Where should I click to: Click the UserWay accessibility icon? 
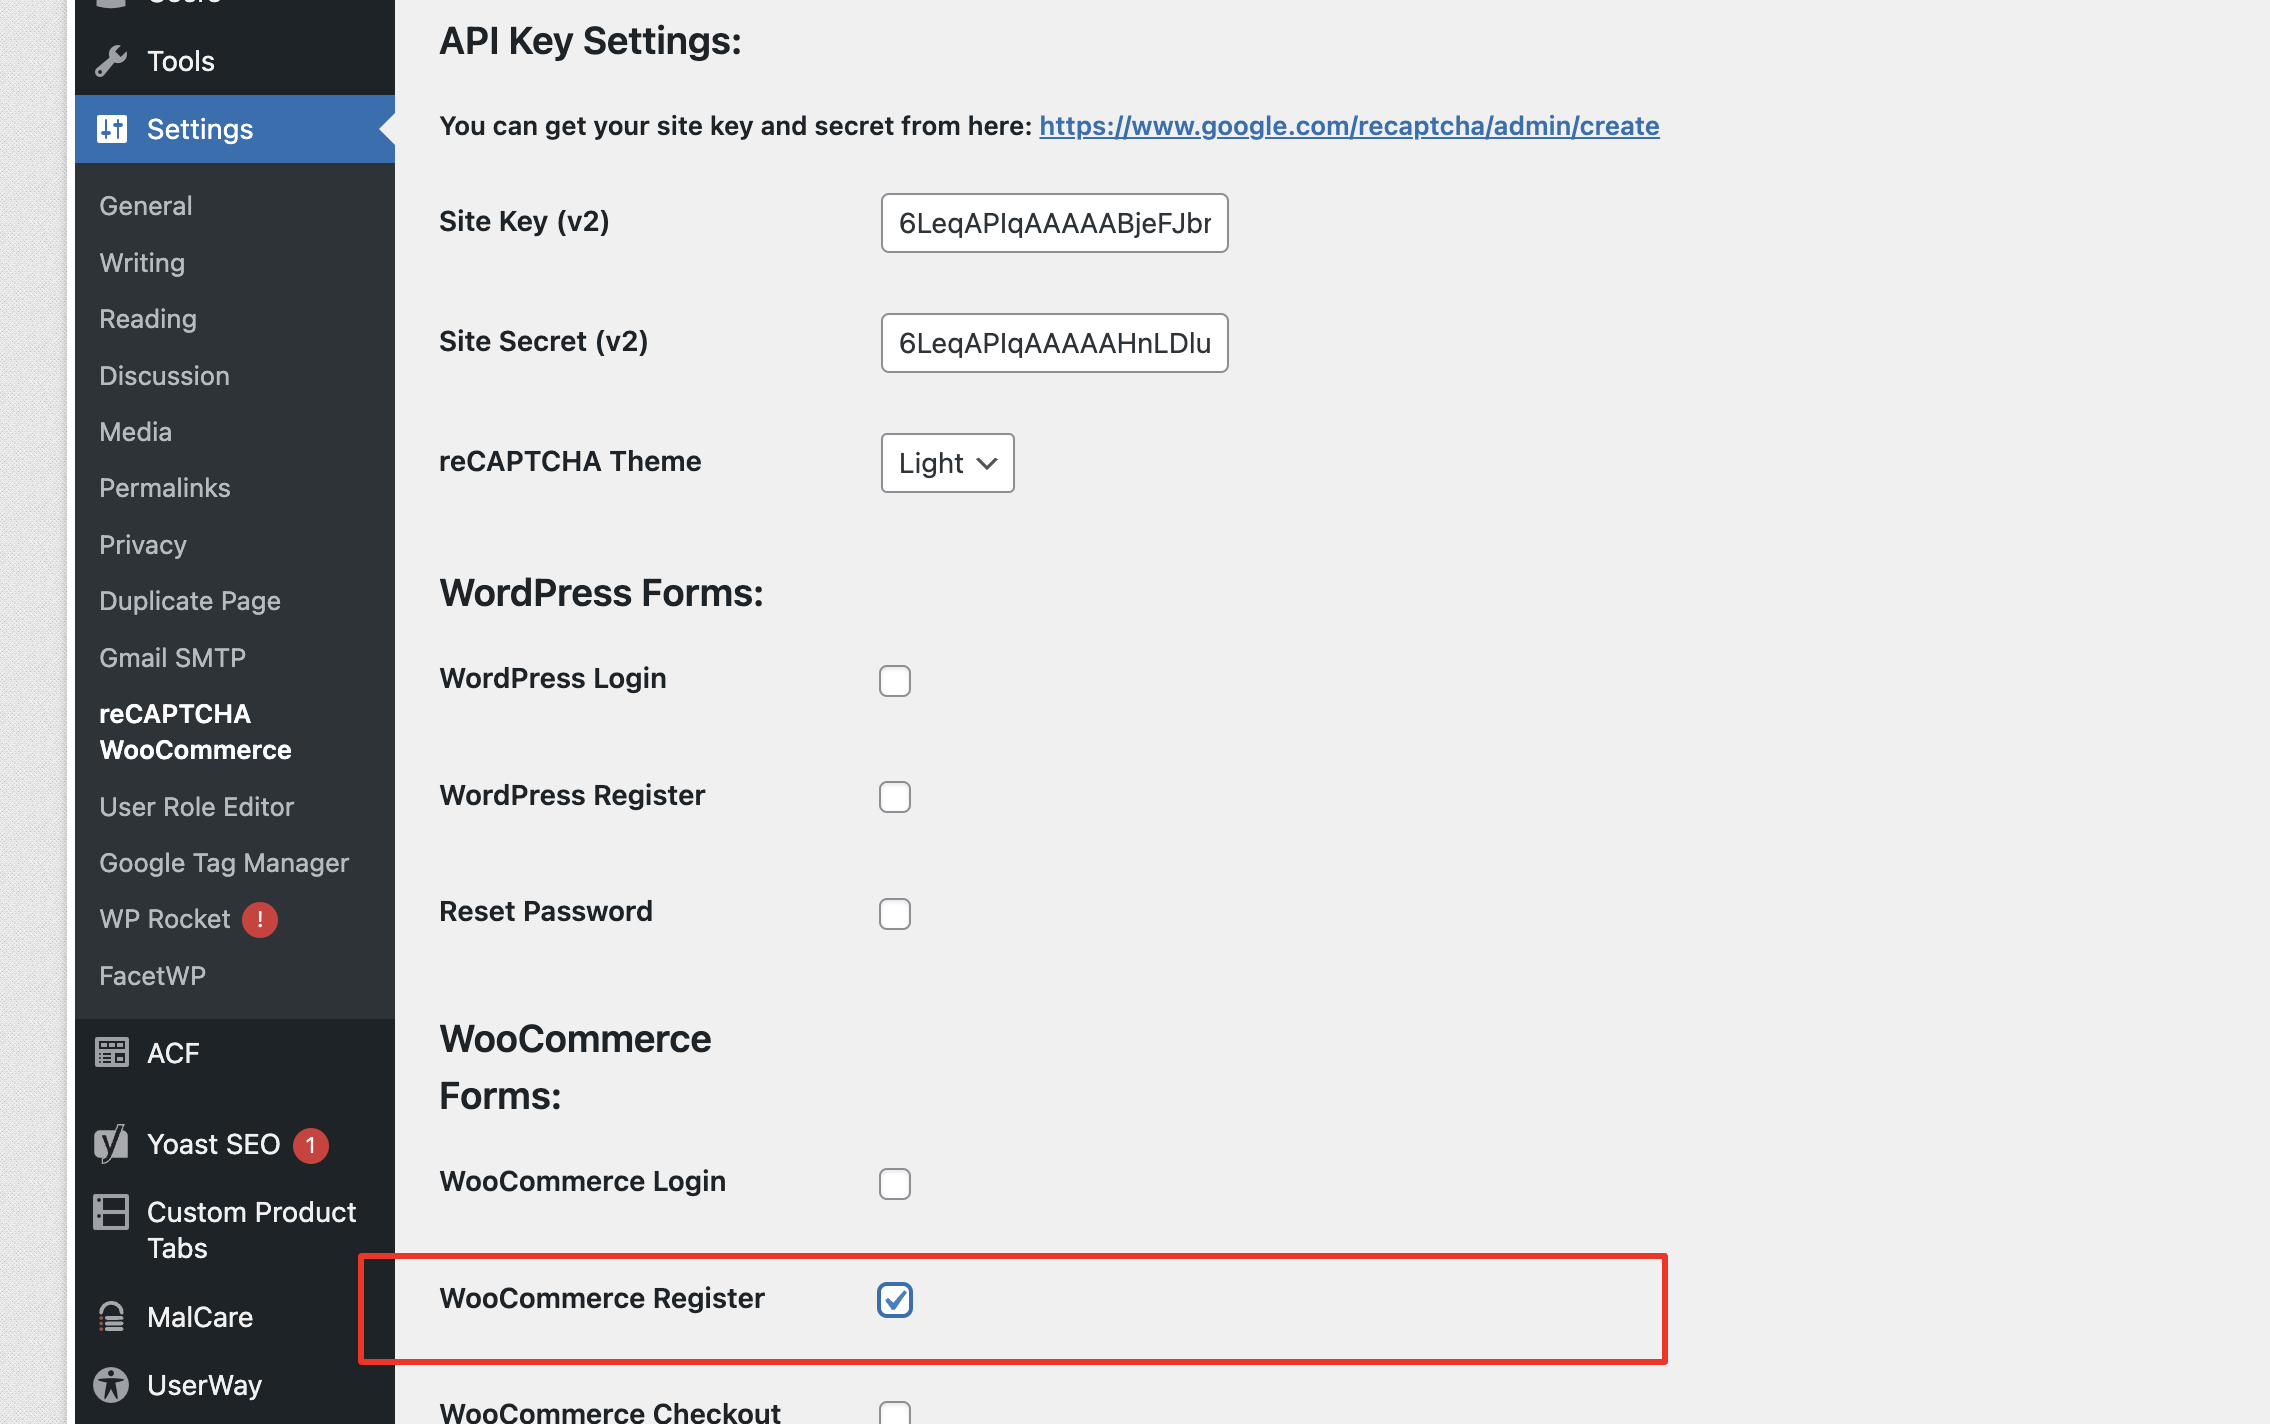coord(111,1385)
